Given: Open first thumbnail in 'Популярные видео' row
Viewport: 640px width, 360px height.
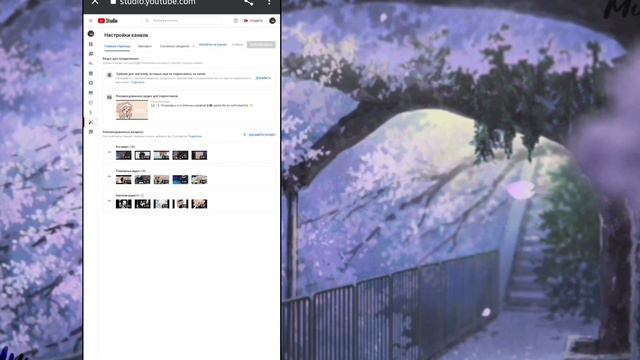Looking at the screenshot, I should pyautogui.click(x=124, y=180).
